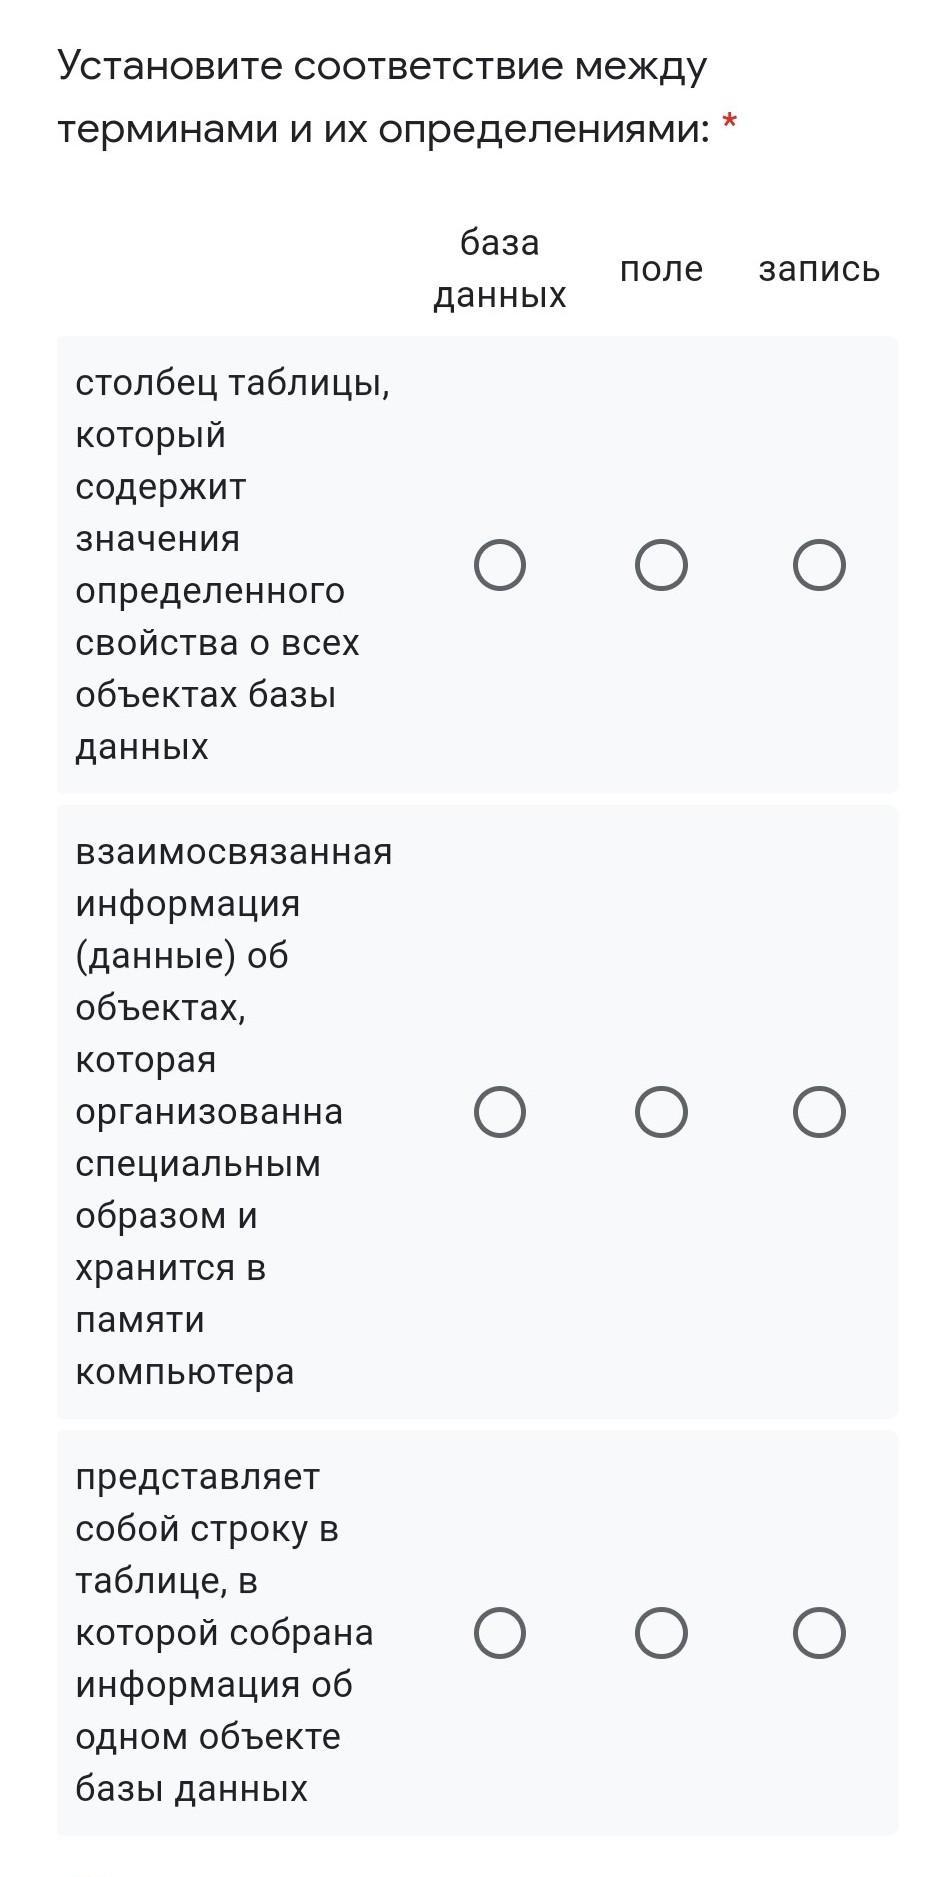Select 'запись' for the столбец таблицы definition
Viewport: 946px width, 1877px height.
click(819, 565)
